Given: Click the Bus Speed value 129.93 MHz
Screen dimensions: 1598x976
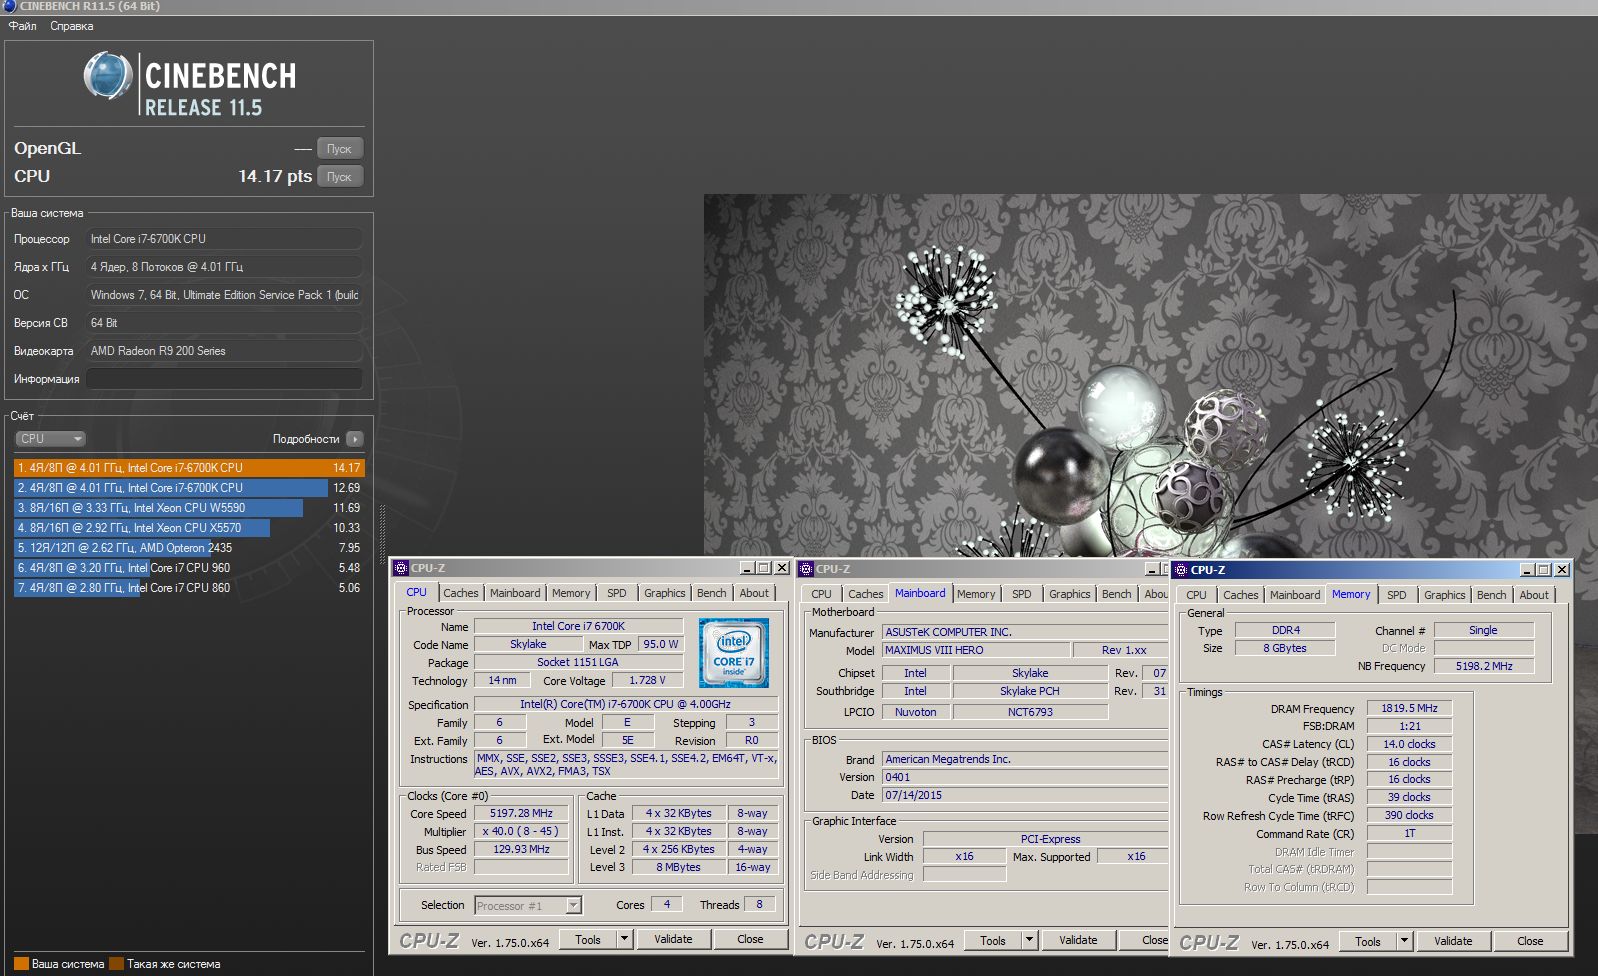Looking at the screenshot, I should click(521, 849).
